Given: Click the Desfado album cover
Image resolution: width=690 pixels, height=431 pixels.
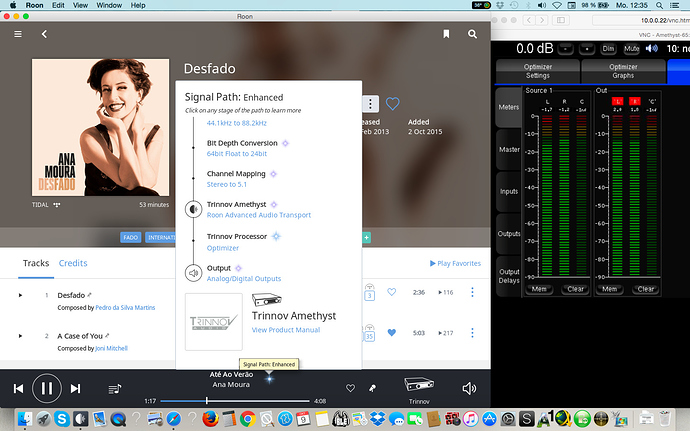Looking at the screenshot, I should 100,128.
